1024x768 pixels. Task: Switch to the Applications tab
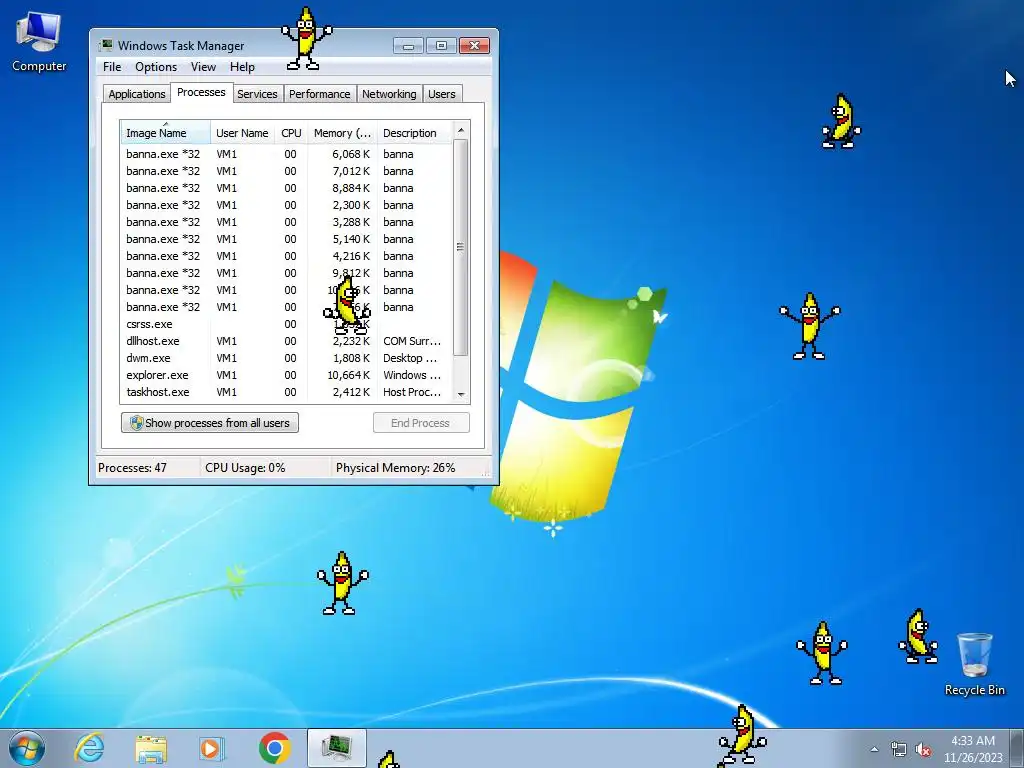pyautogui.click(x=136, y=94)
